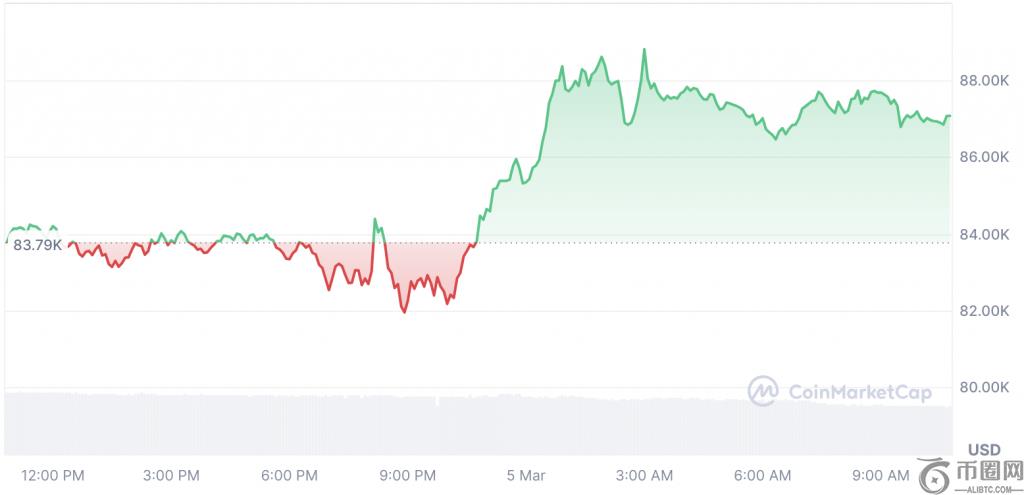
Task: Select the 3:00 PM time axis label
Action: click(x=174, y=473)
